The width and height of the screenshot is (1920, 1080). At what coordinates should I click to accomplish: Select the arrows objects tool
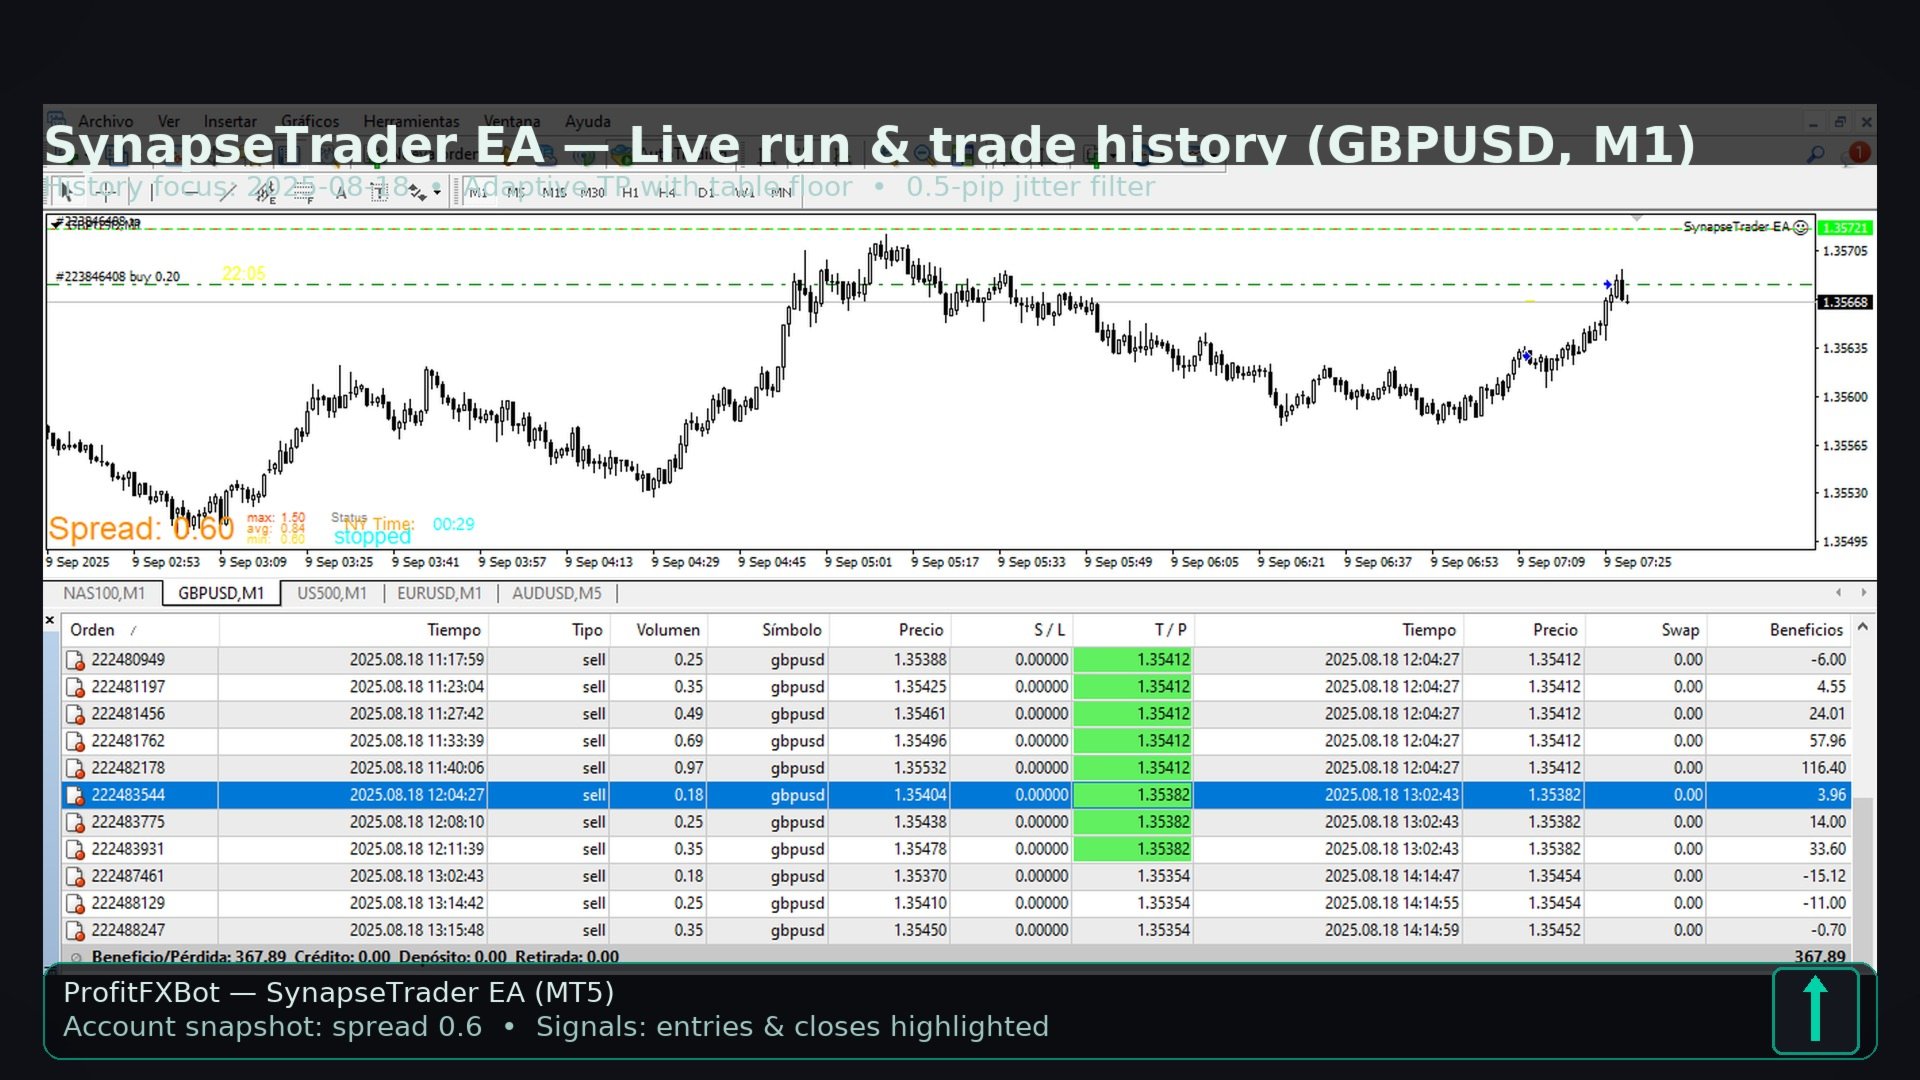(416, 192)
